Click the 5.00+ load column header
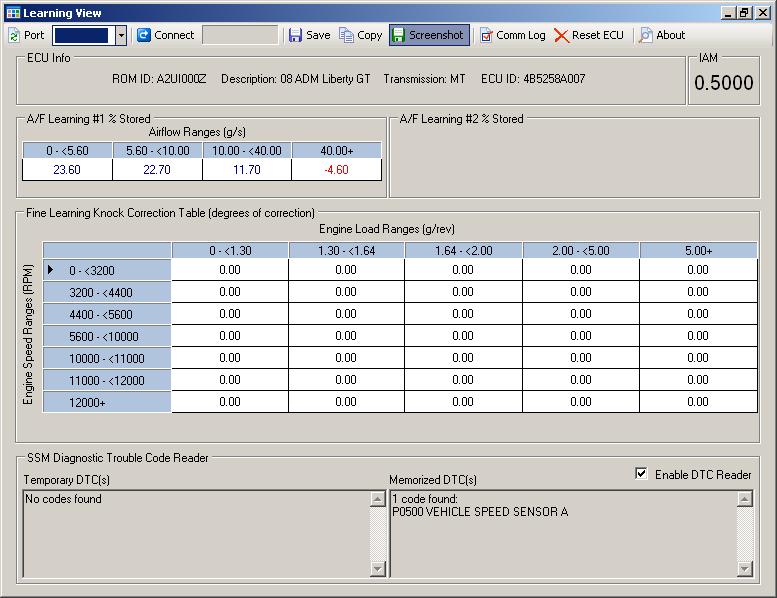This screenshot has height=598, width=777. (x=698, y=251)
